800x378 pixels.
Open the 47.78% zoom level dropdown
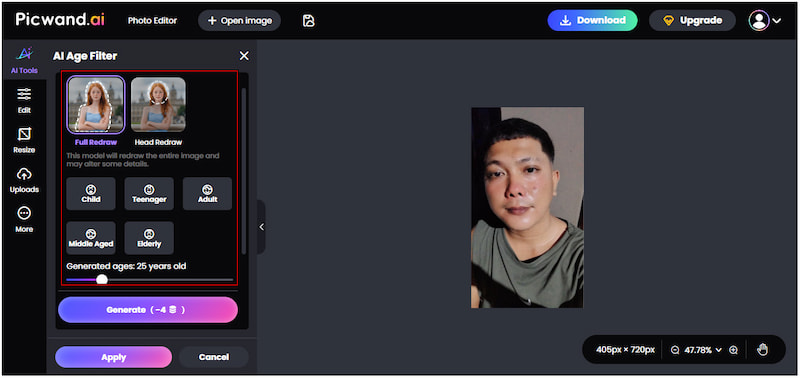click(703, 350)
